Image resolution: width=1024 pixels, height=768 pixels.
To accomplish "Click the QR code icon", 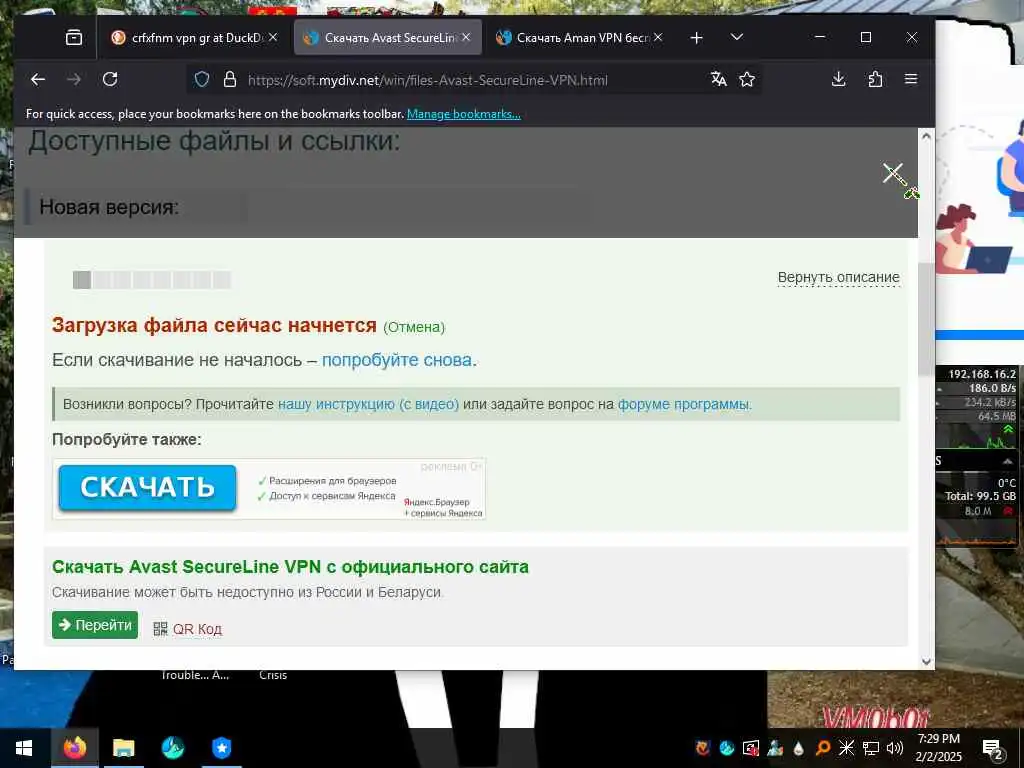I will pyautogui.click(x=160, y=629).
